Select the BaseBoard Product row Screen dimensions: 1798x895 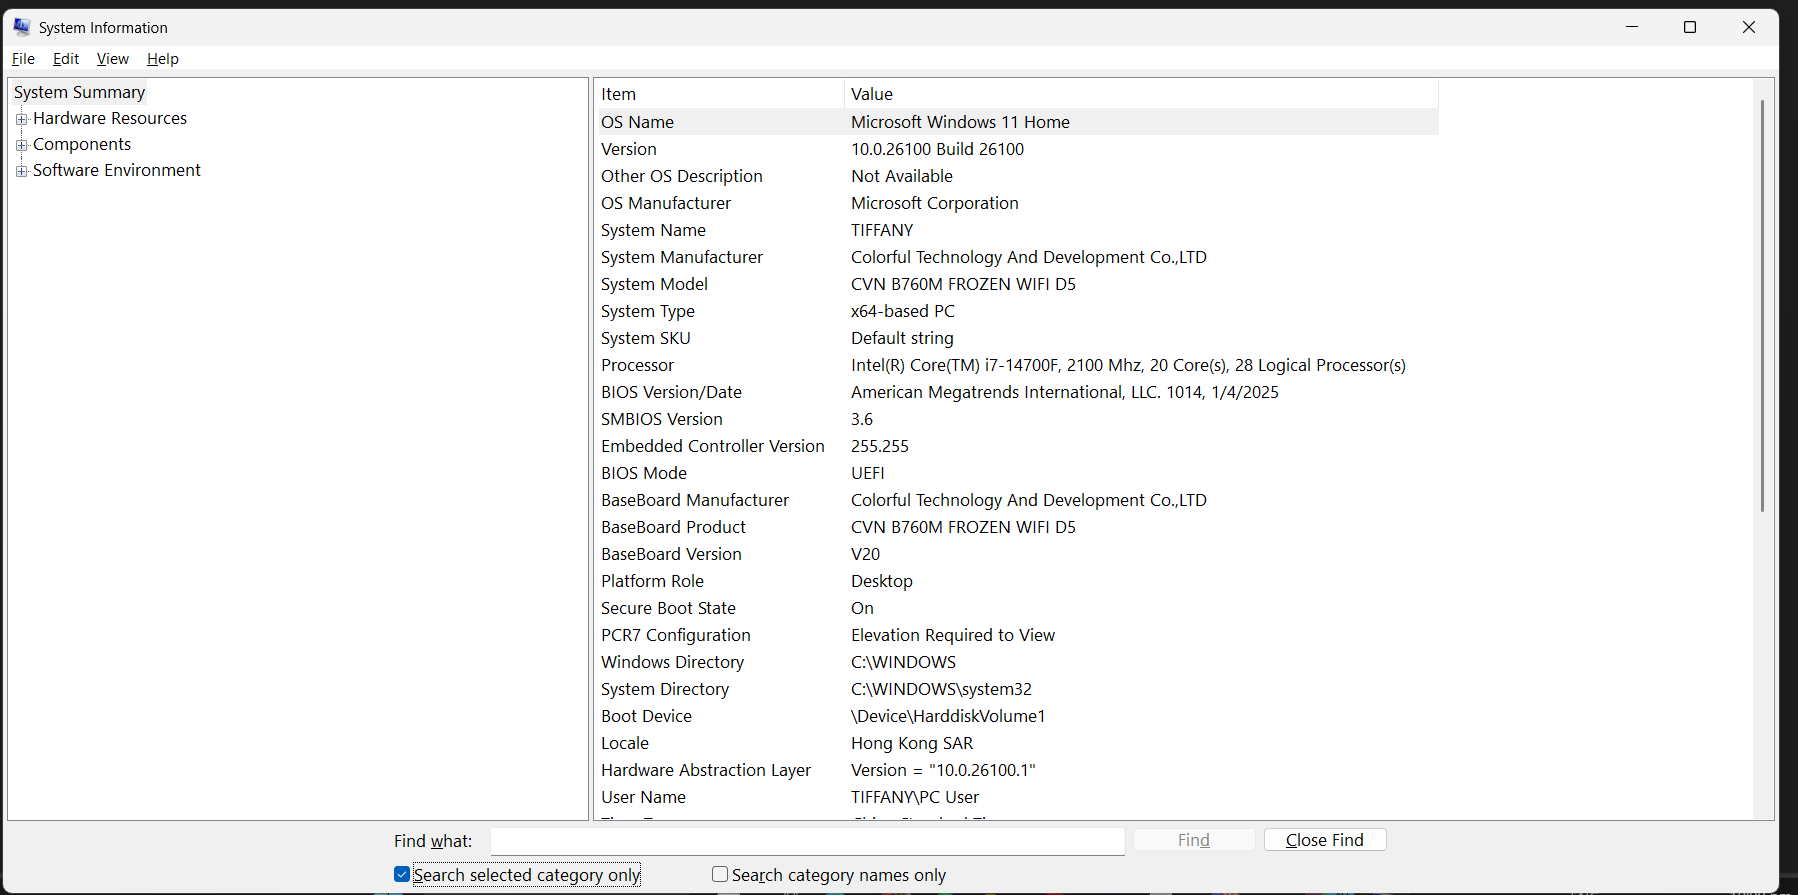coord(1018,527)
